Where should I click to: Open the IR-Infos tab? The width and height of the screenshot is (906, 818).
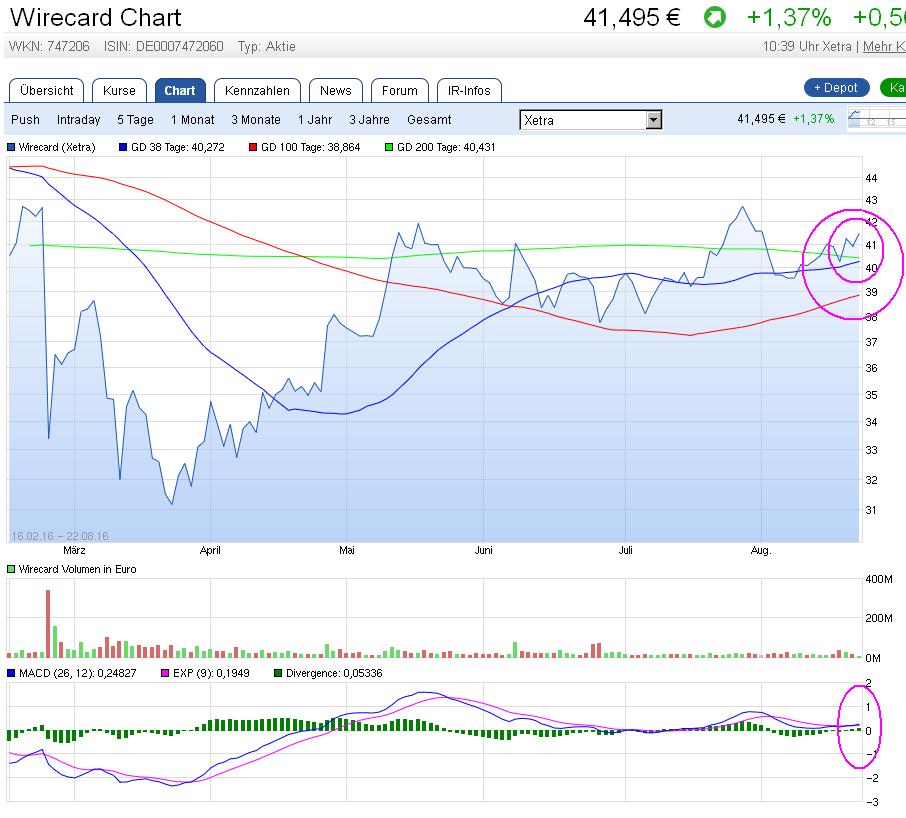pyautogui.click(x=468, y=90)
